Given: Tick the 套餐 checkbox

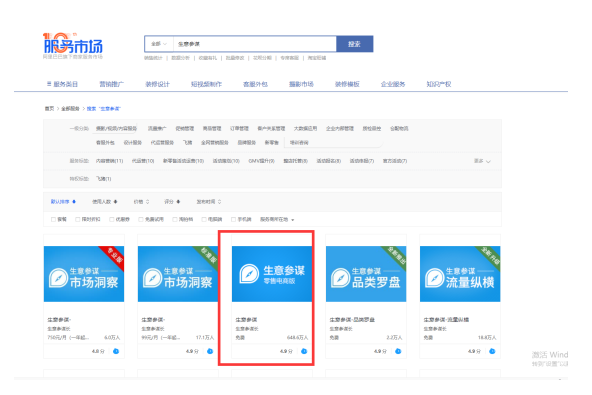Looking at the screenshot, I should click(x=53, y=219).
